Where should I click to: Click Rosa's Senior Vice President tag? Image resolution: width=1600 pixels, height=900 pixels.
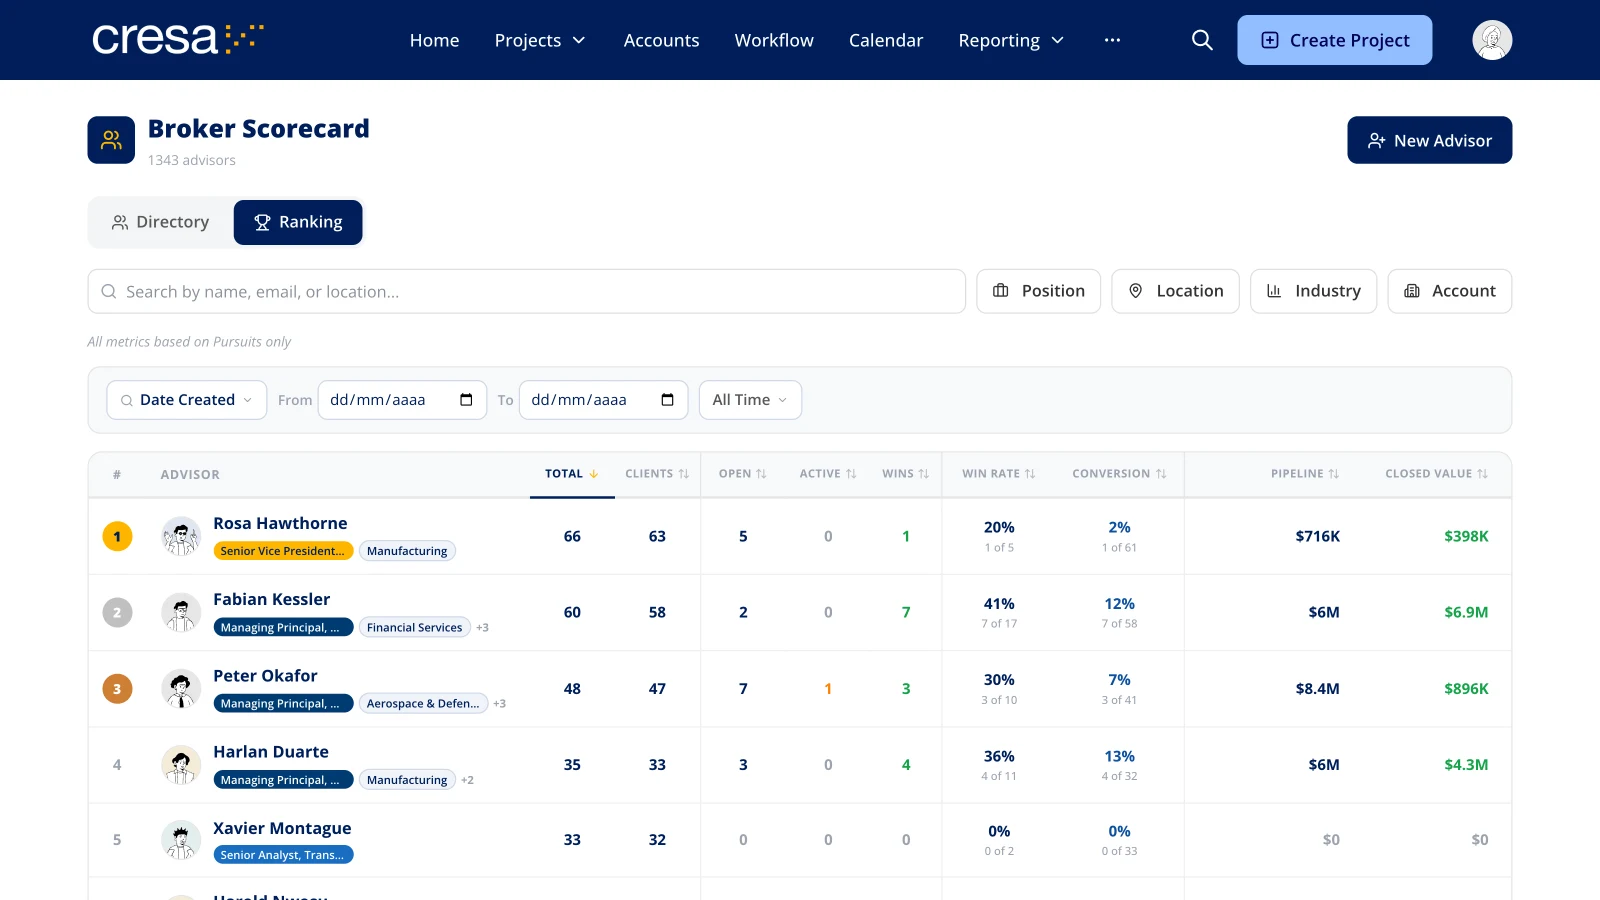click(x=283, y=551)
